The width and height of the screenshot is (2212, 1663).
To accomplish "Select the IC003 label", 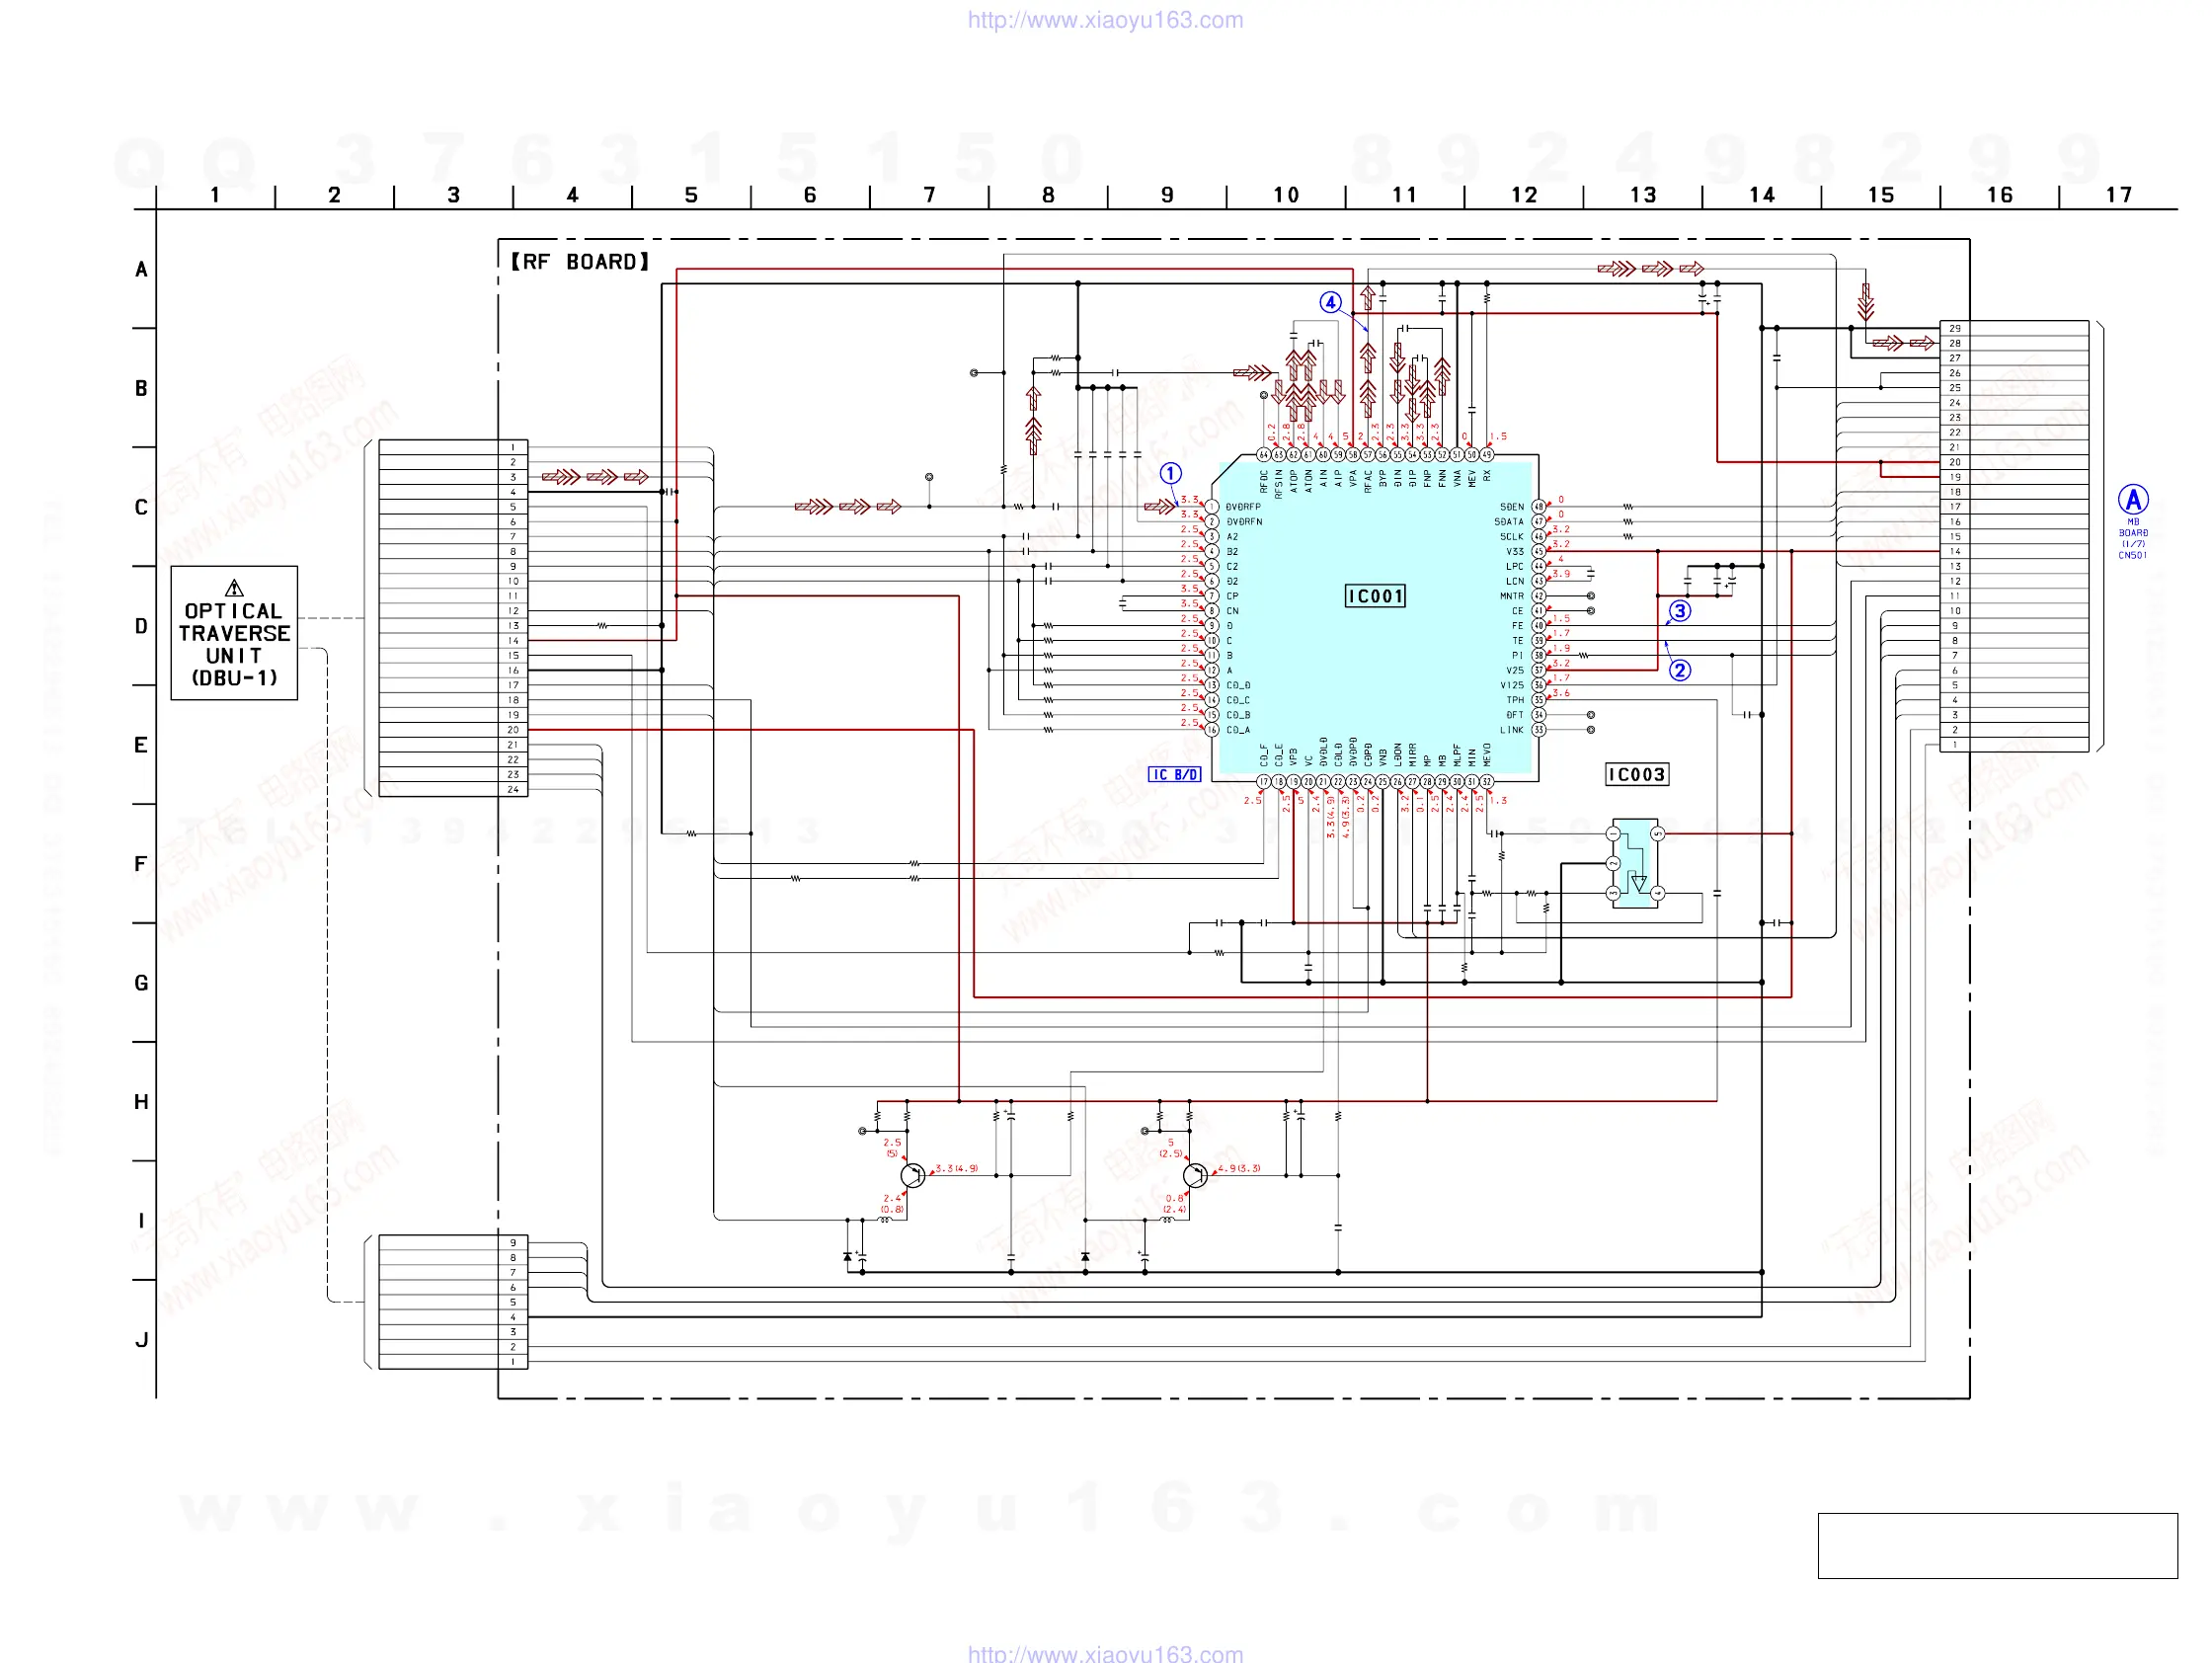I will 1636,774.
